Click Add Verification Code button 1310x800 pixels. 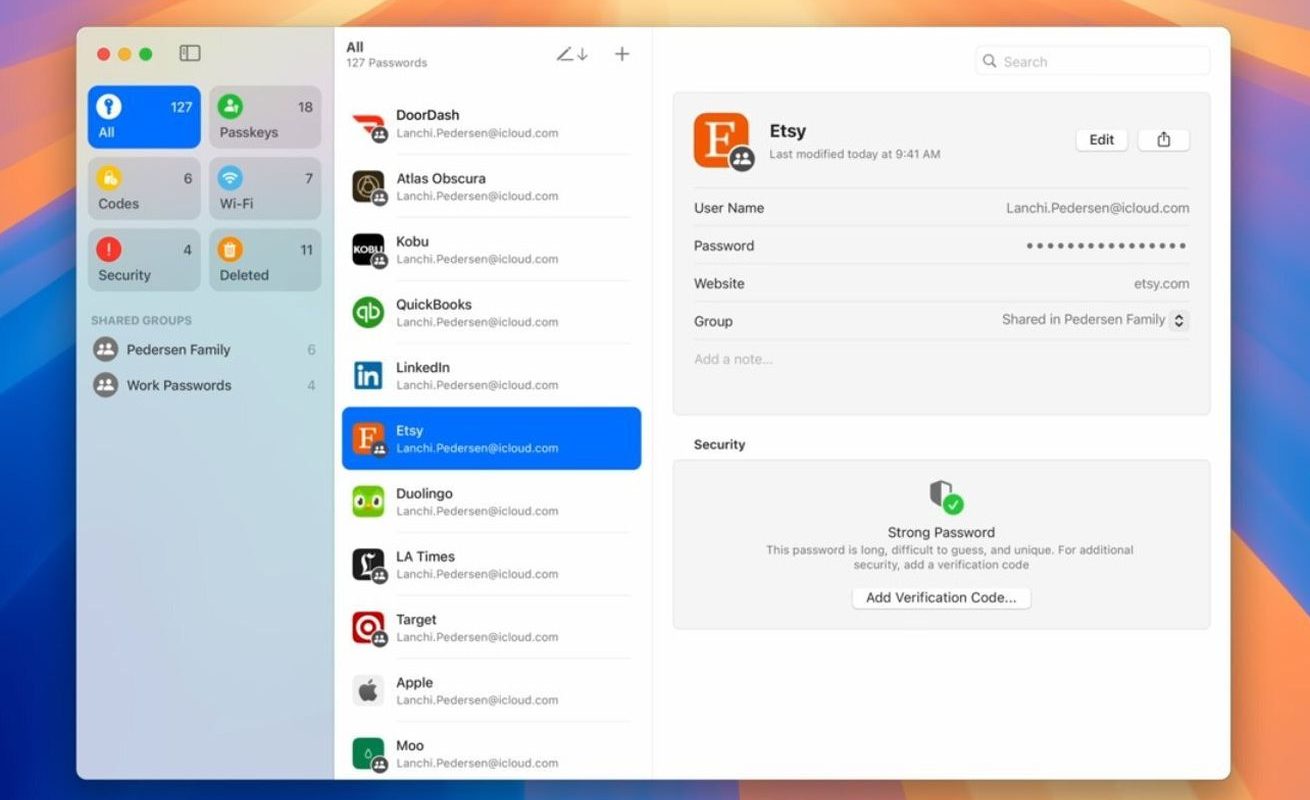(x=941, y=598)
